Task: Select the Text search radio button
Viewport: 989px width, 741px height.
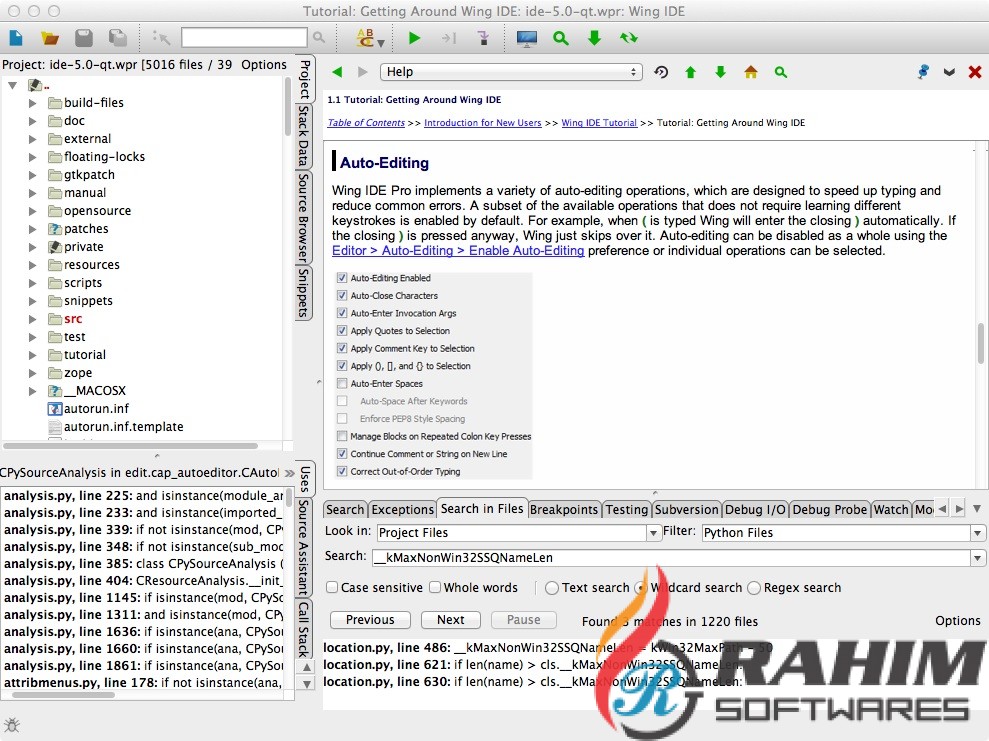Action: coord(552,588)
